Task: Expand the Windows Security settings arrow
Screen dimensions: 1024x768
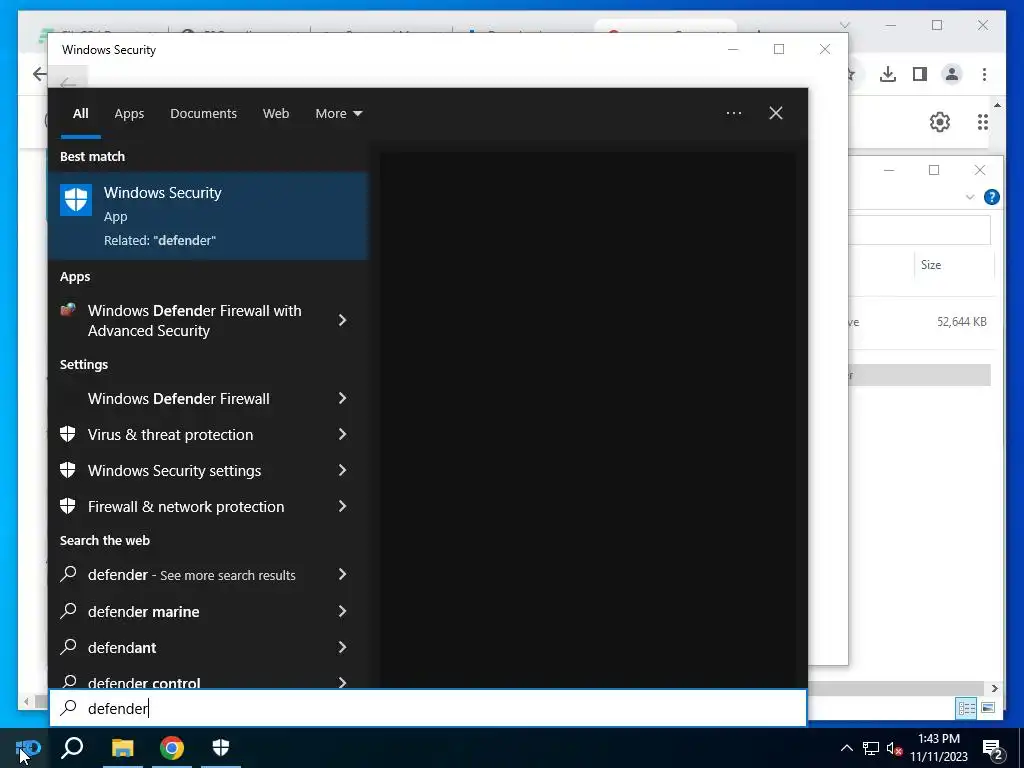Action: coord(342,470)
